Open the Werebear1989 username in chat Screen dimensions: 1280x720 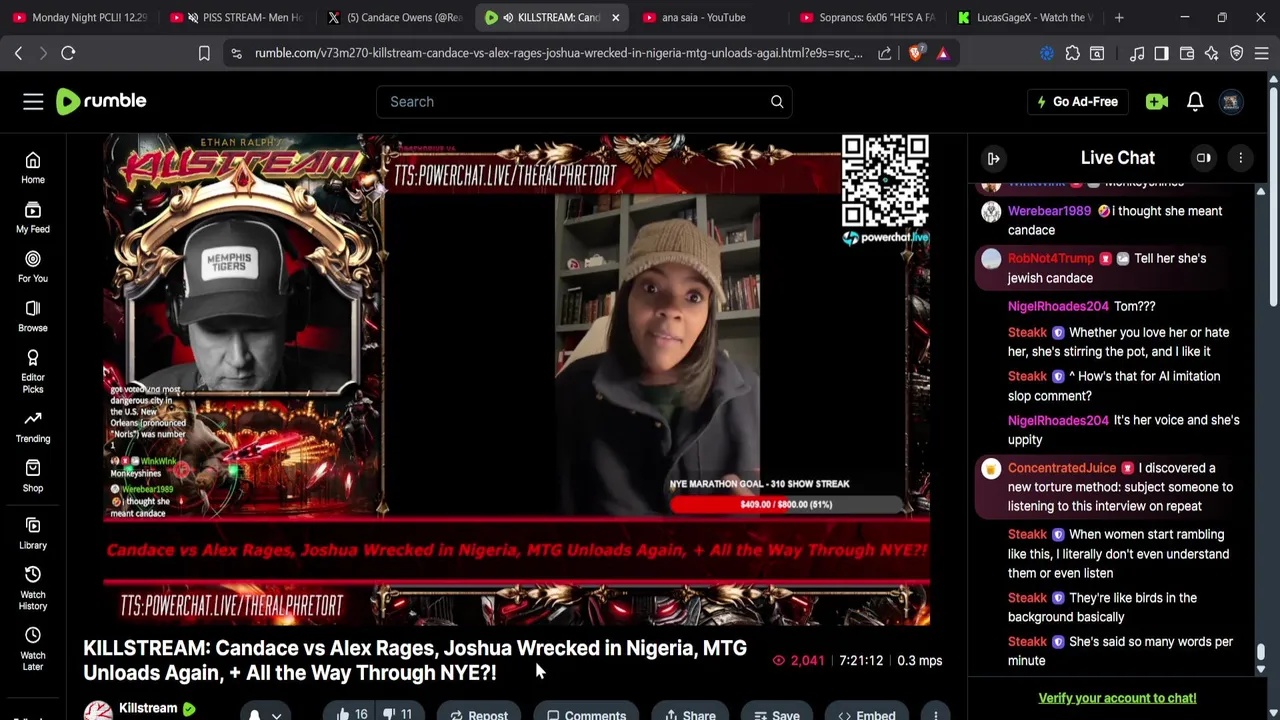click(x=1049, y=211)
